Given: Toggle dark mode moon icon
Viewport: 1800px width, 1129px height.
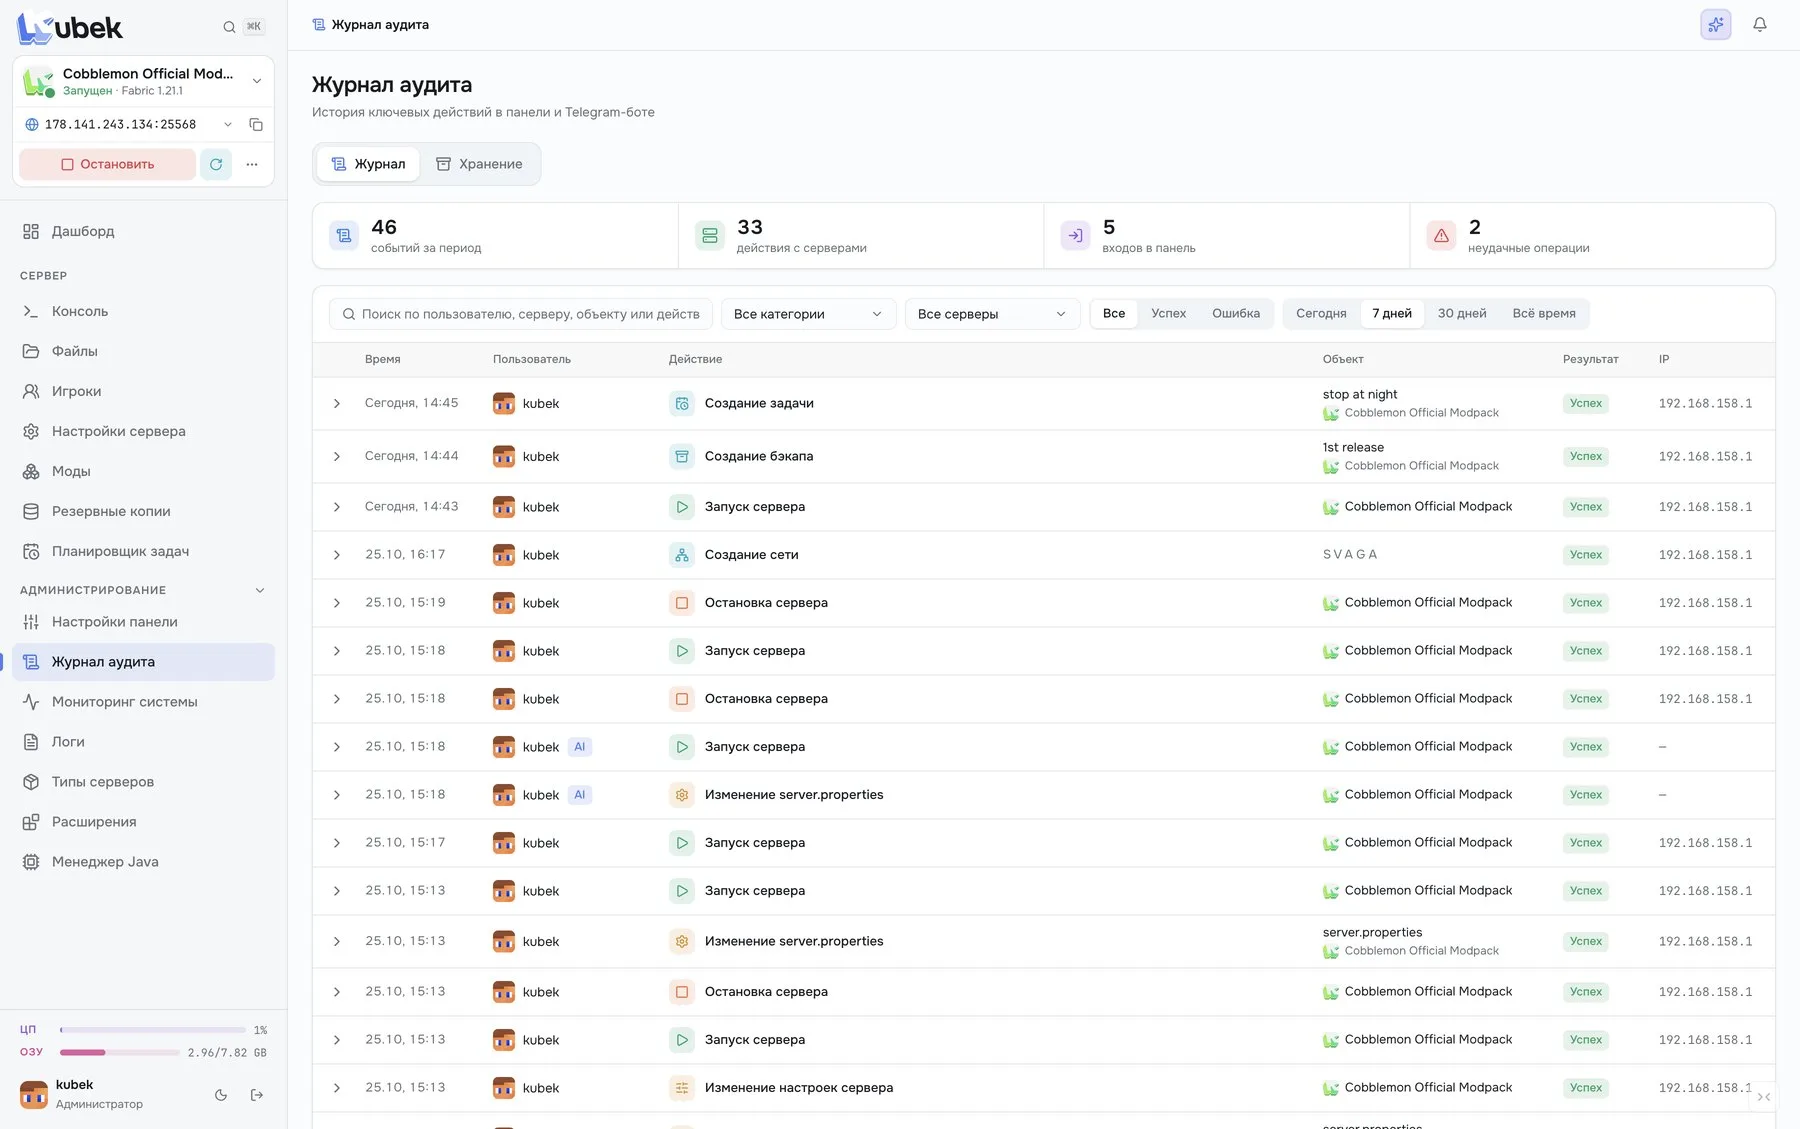Looking at the screenshot, I should pos(221,1095).
